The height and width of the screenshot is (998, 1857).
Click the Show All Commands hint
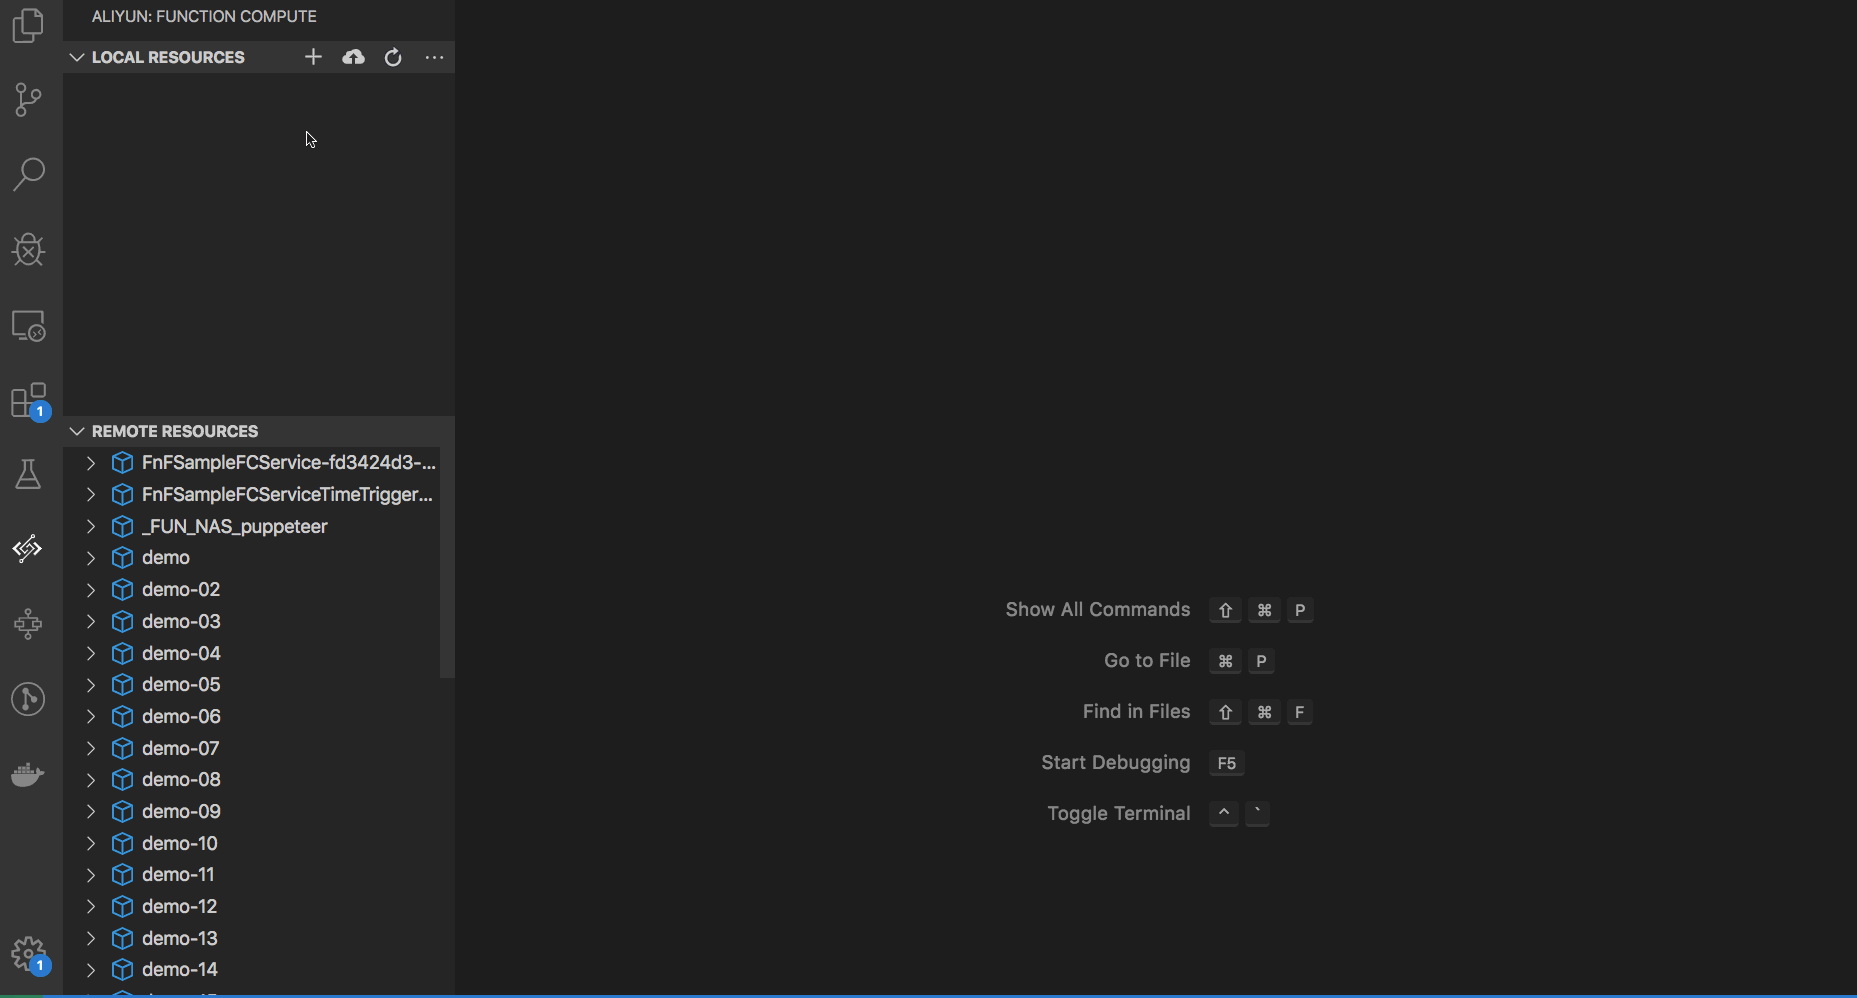(x=1098, y=610)
